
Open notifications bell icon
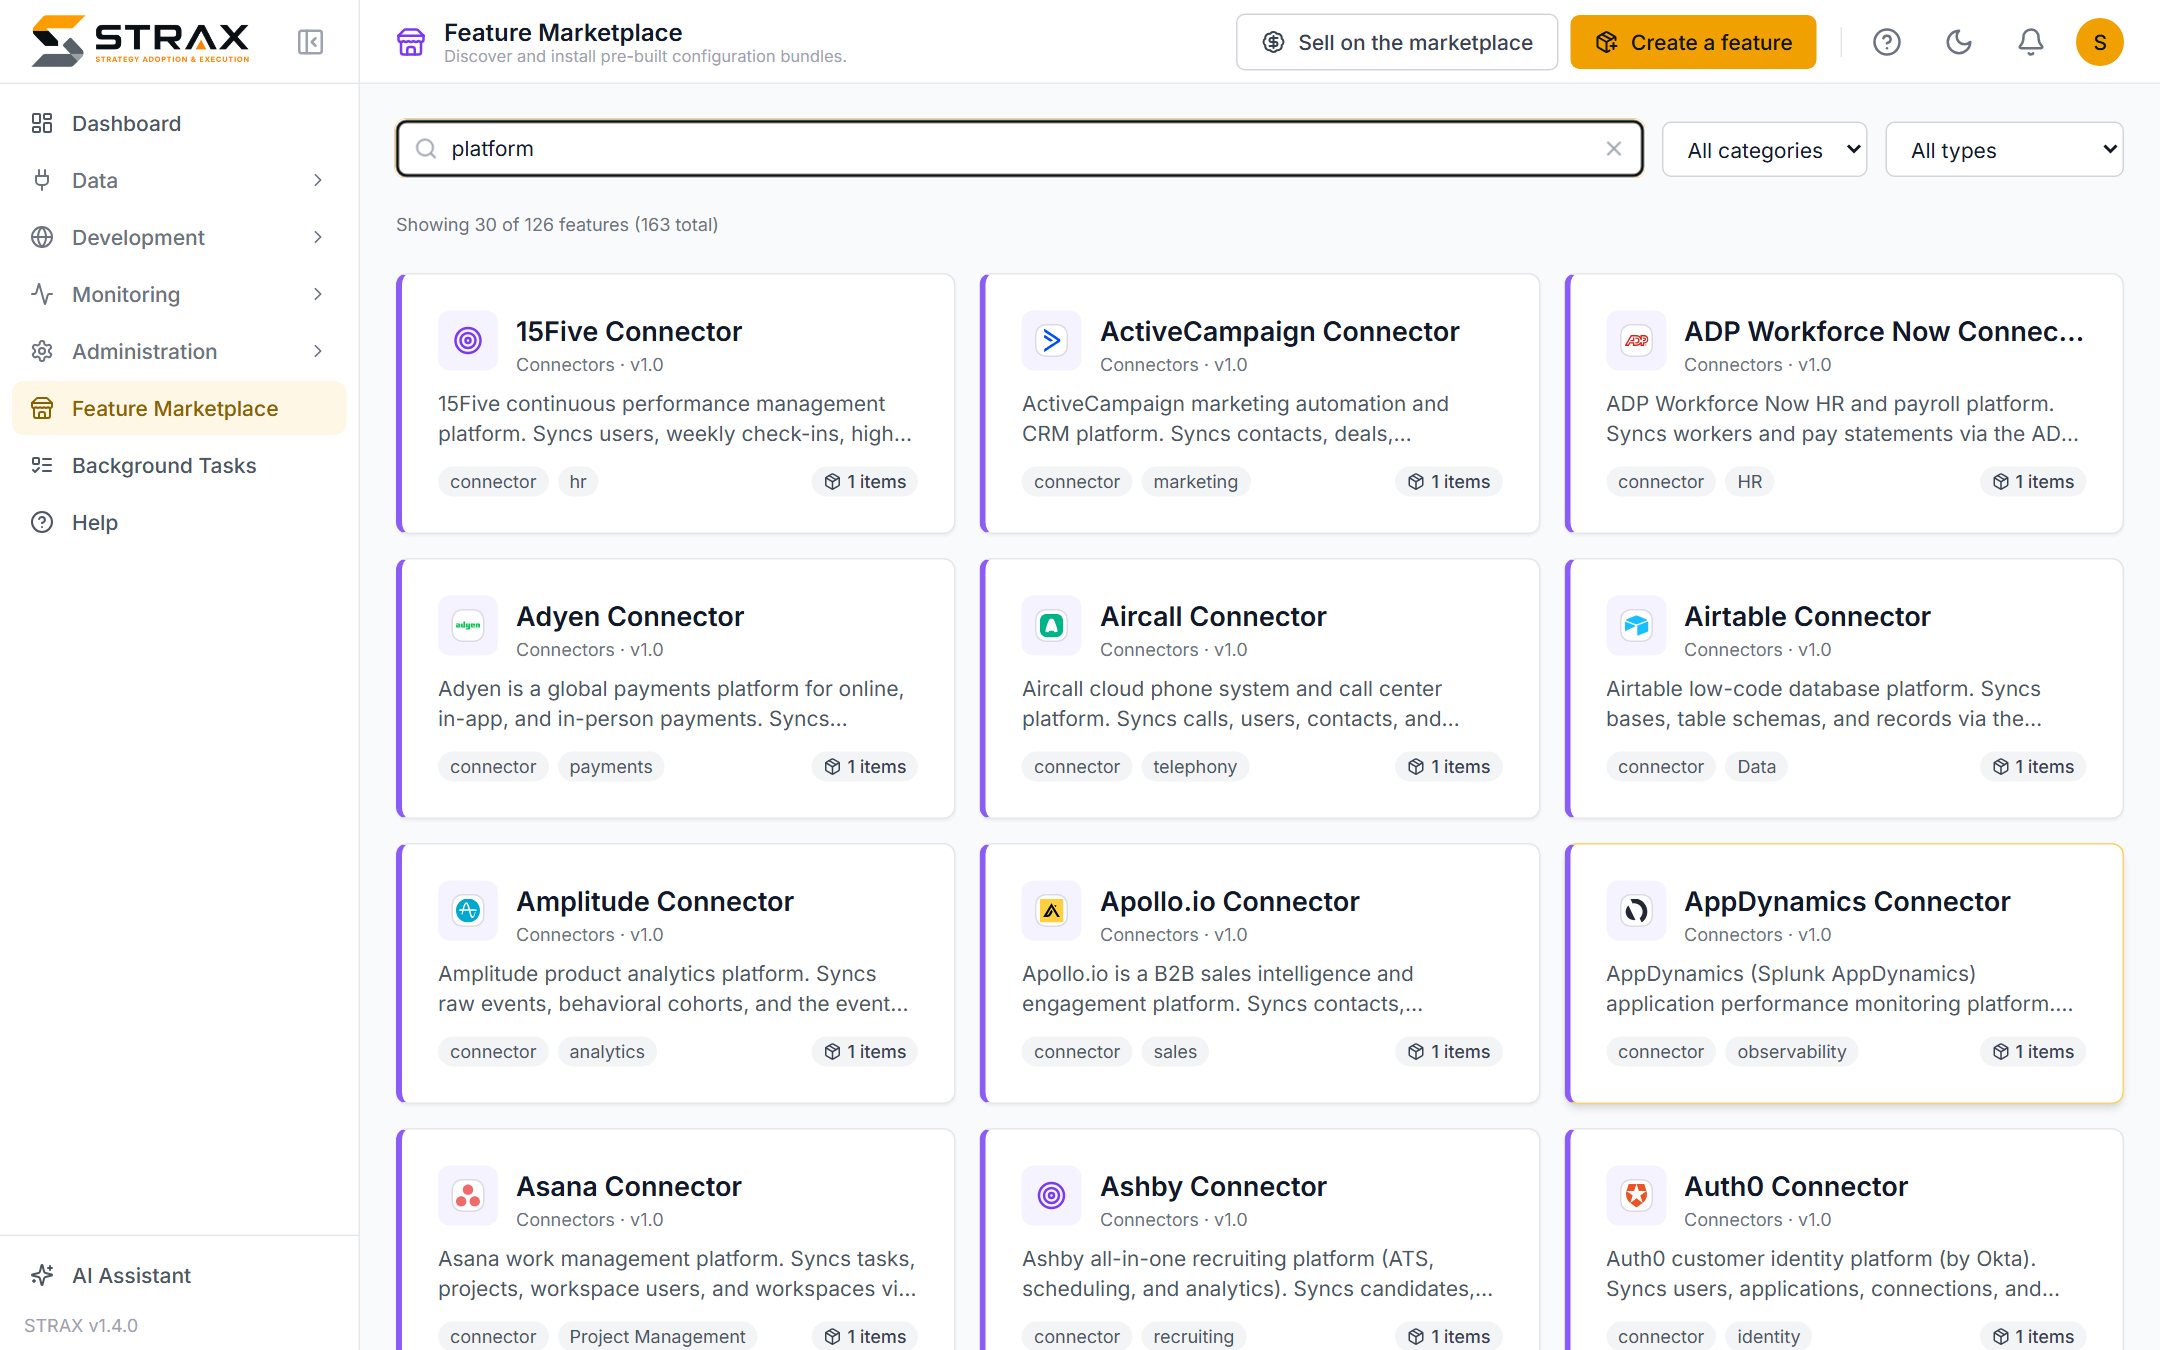click(2030, 42)
